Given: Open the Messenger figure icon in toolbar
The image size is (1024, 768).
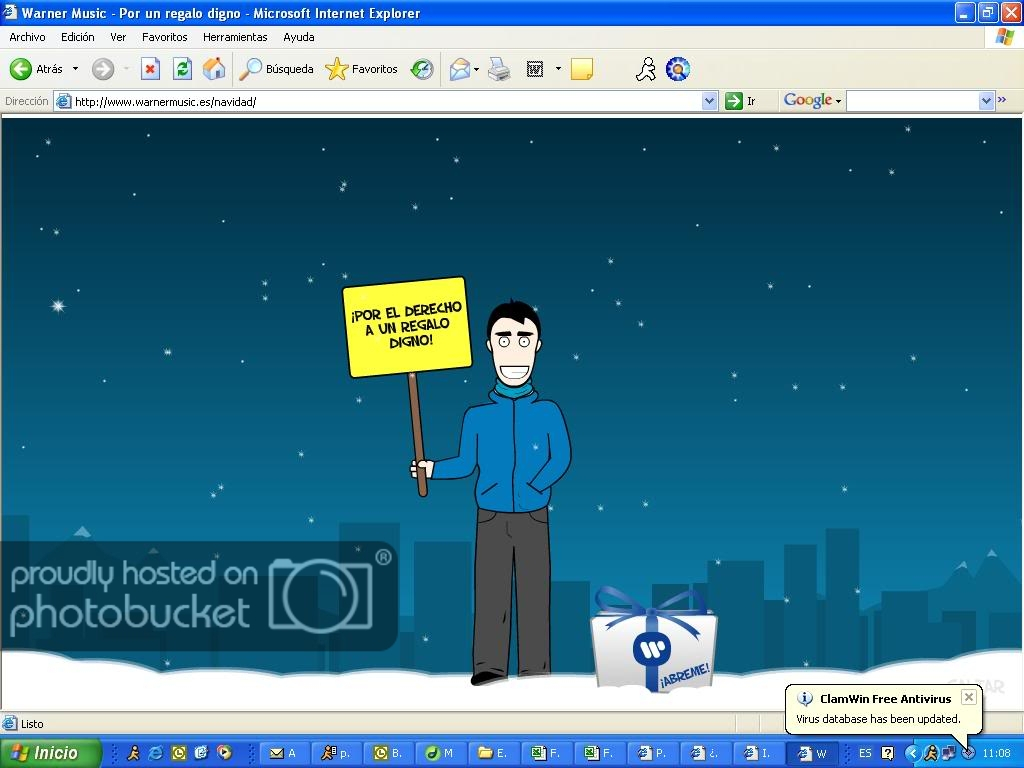Looking at the screenshot, I should click(x=646, y=69).
